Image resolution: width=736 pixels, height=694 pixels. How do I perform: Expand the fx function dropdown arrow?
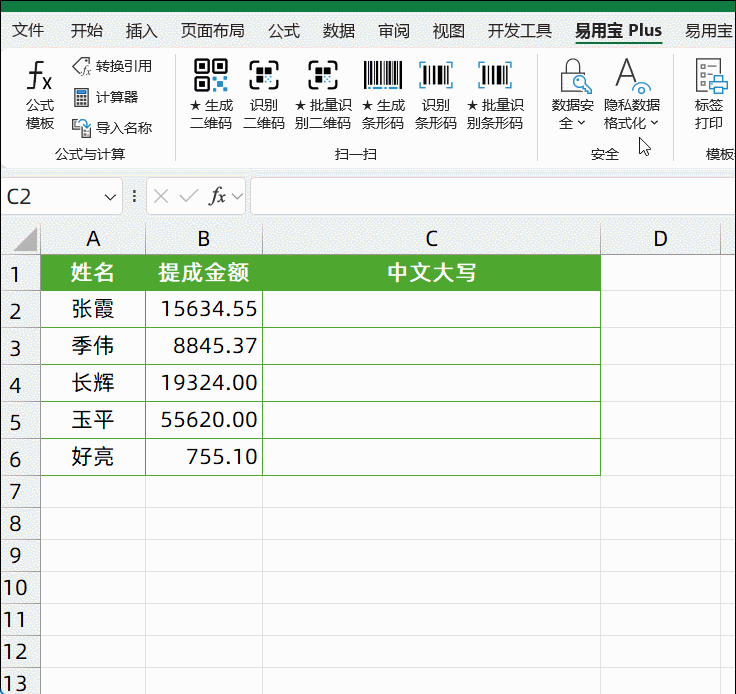[x=237, y=197]
